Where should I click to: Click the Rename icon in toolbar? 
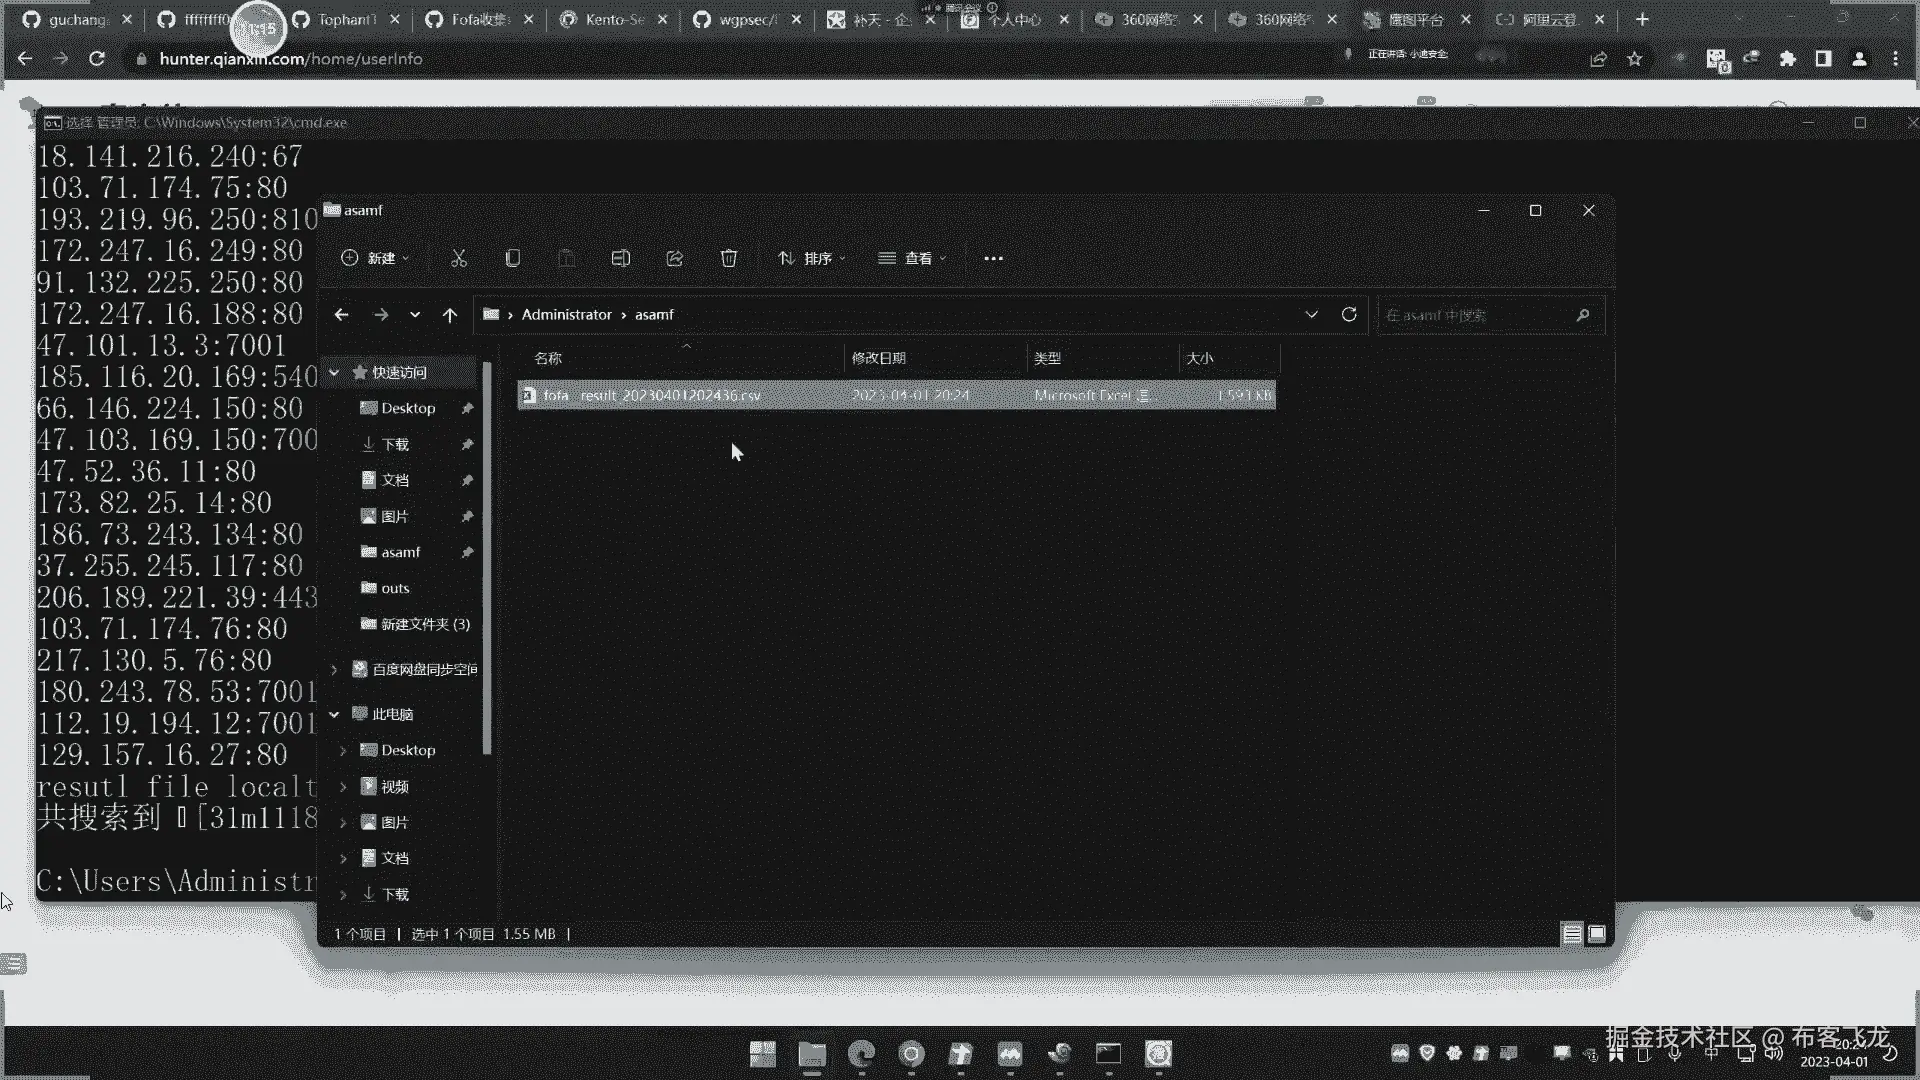tap(620, 258)
